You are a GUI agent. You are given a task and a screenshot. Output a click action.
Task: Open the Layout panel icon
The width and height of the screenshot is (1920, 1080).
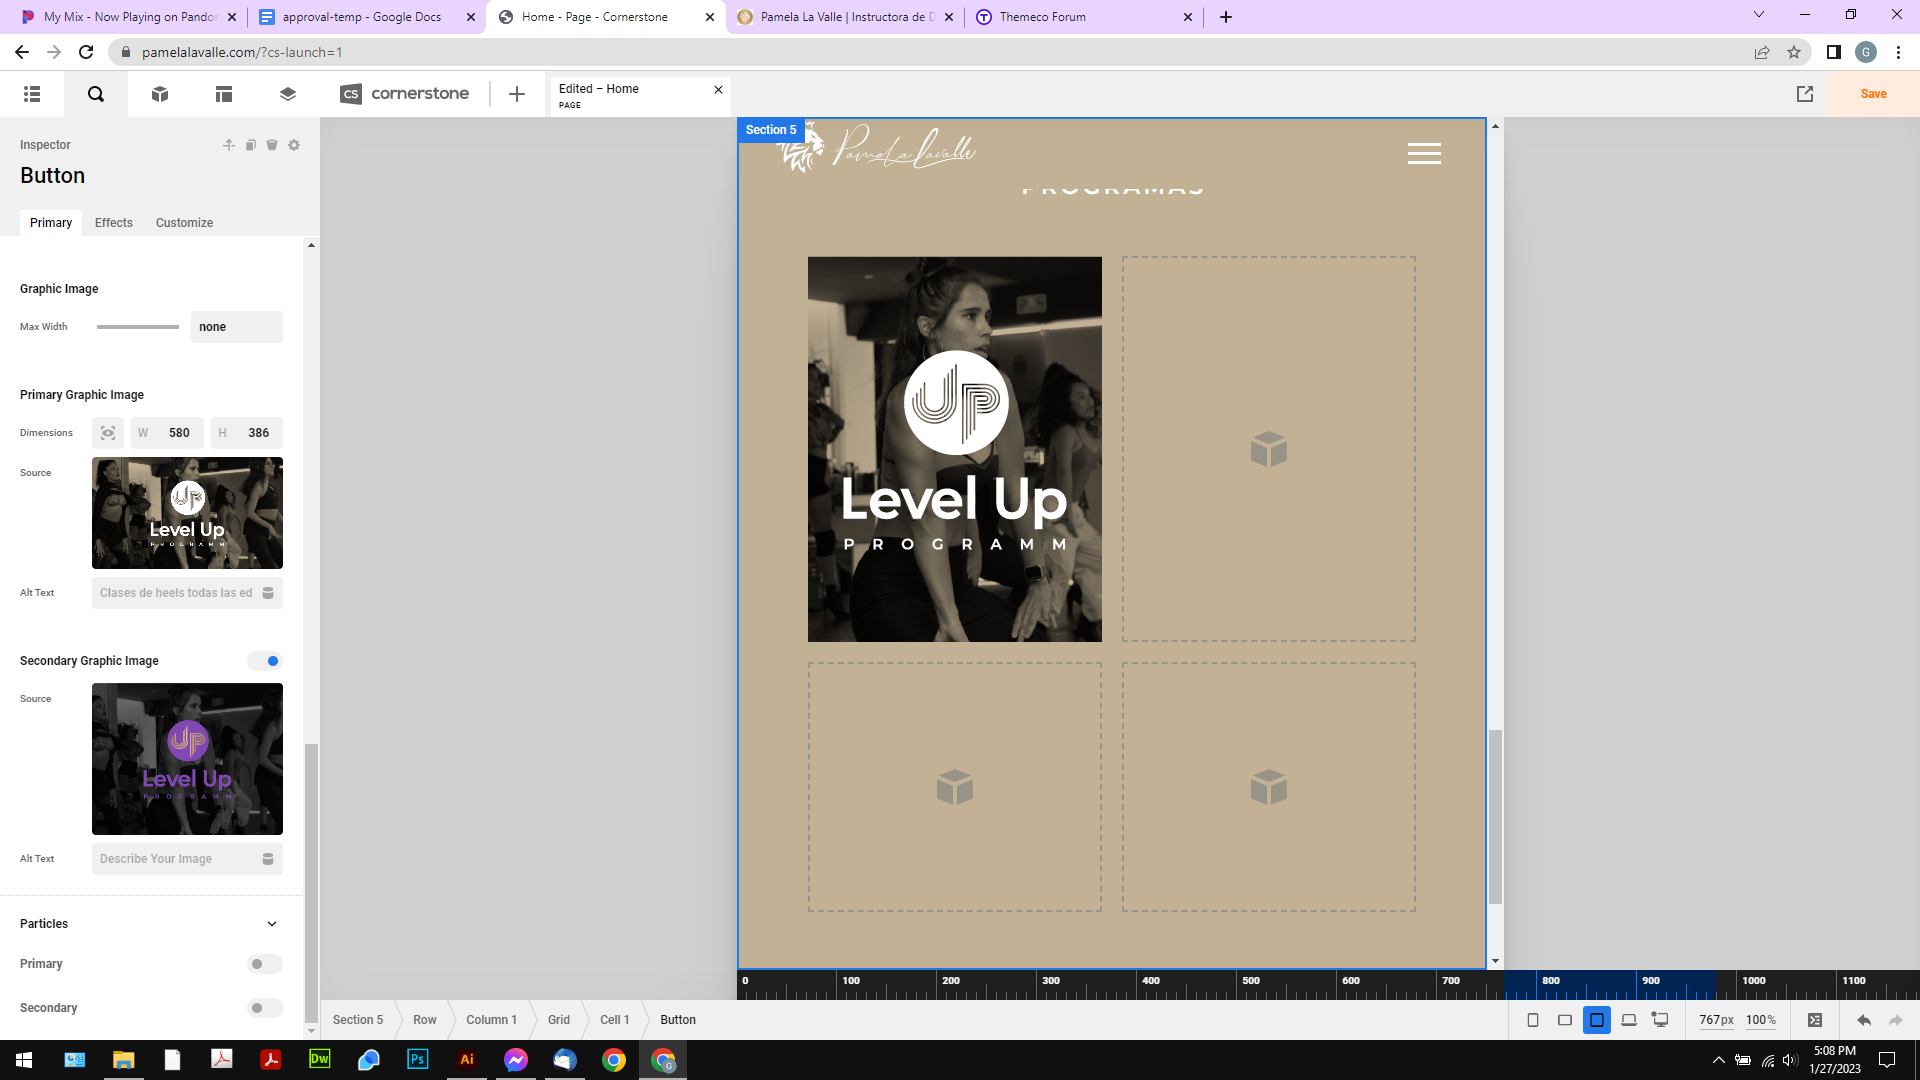point(224,94)
